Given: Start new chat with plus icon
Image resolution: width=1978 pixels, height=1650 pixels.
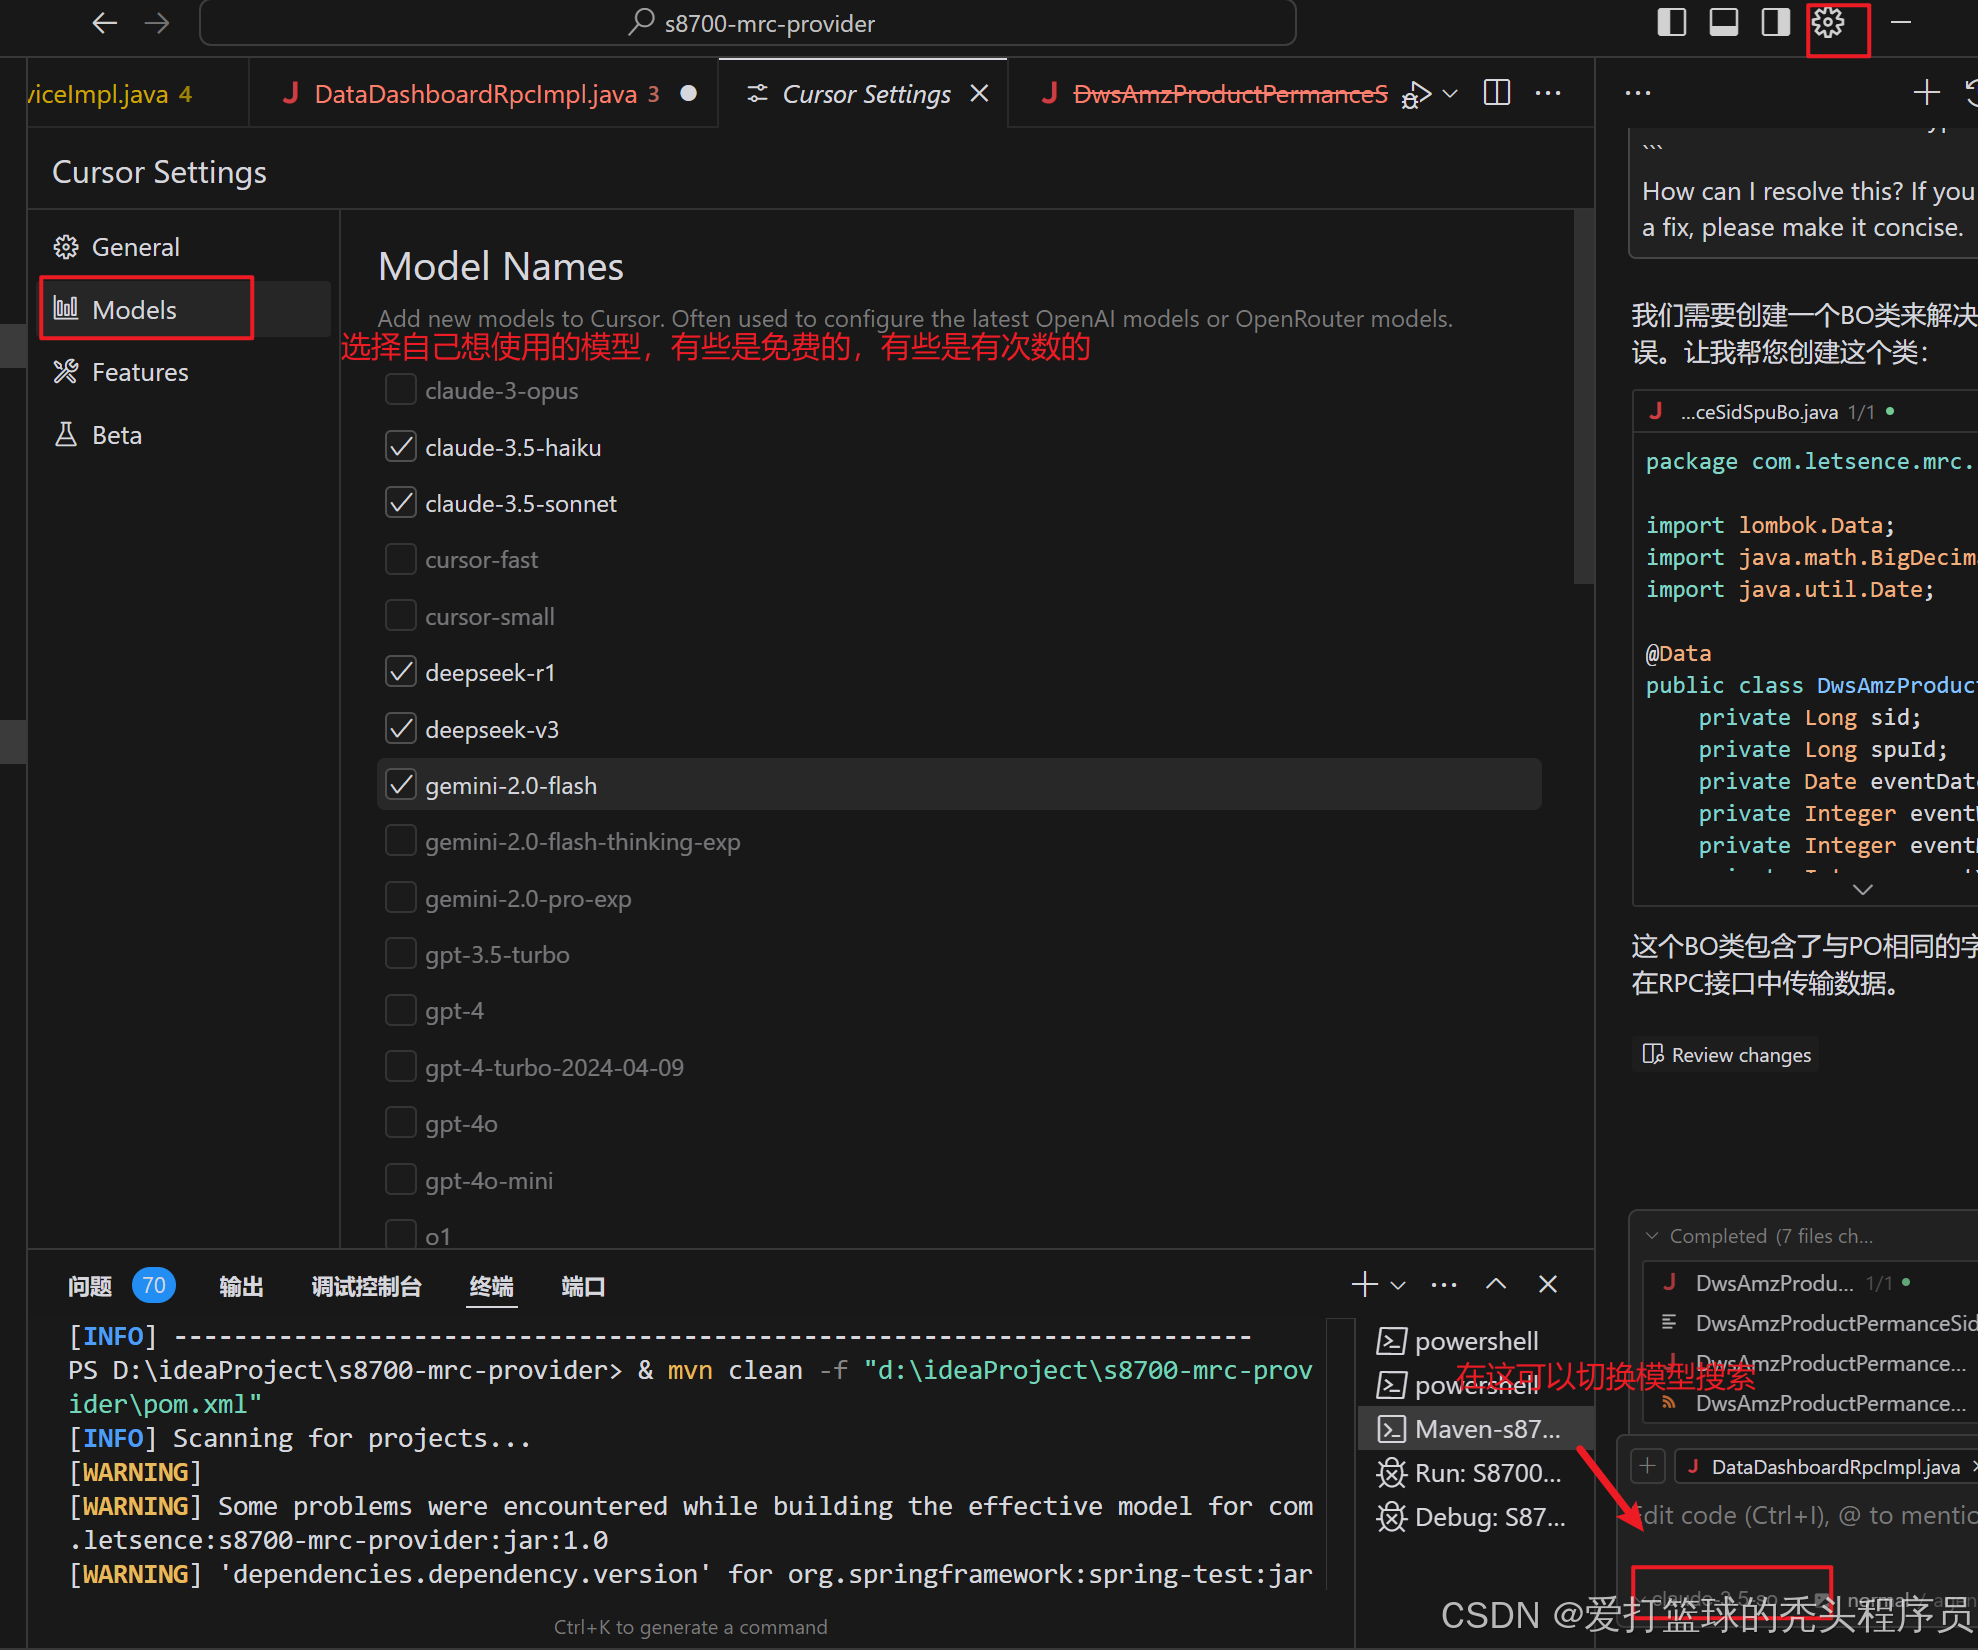Looking at the screenshot, I should tap(1926, 93).
